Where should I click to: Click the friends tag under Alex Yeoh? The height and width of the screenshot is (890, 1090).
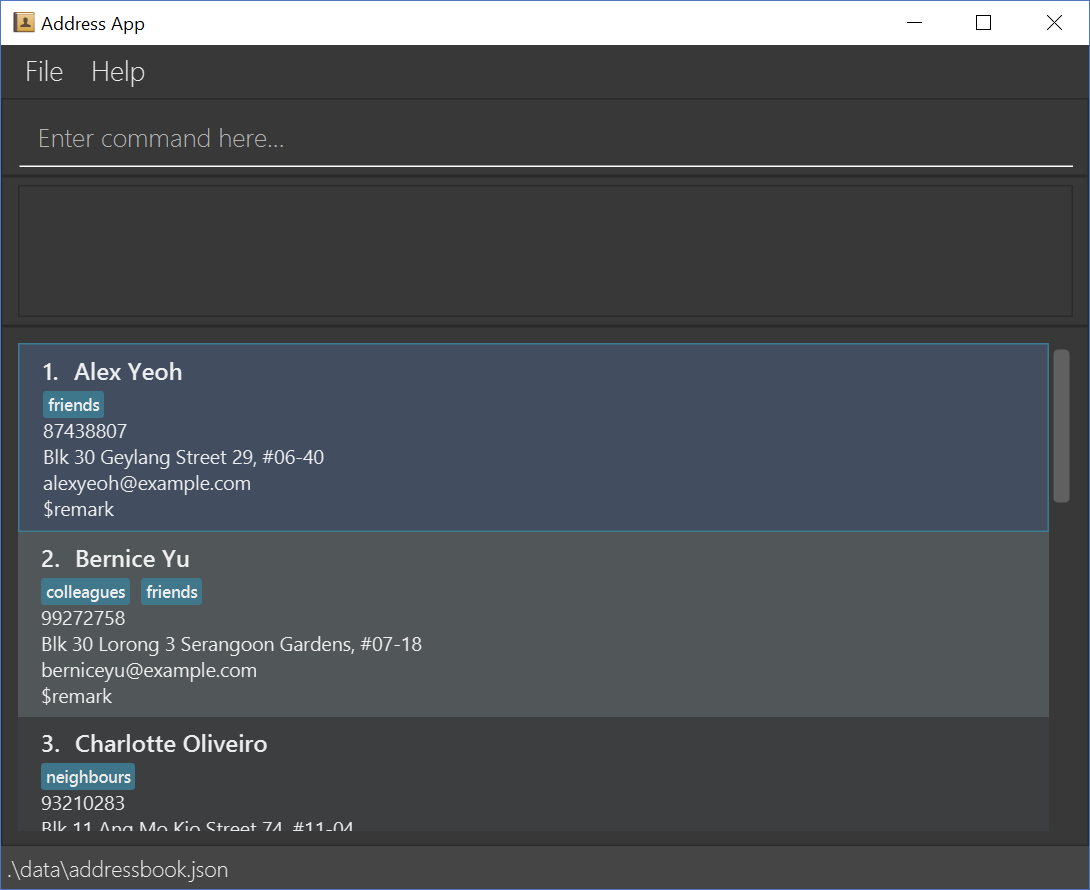point(74,405)
